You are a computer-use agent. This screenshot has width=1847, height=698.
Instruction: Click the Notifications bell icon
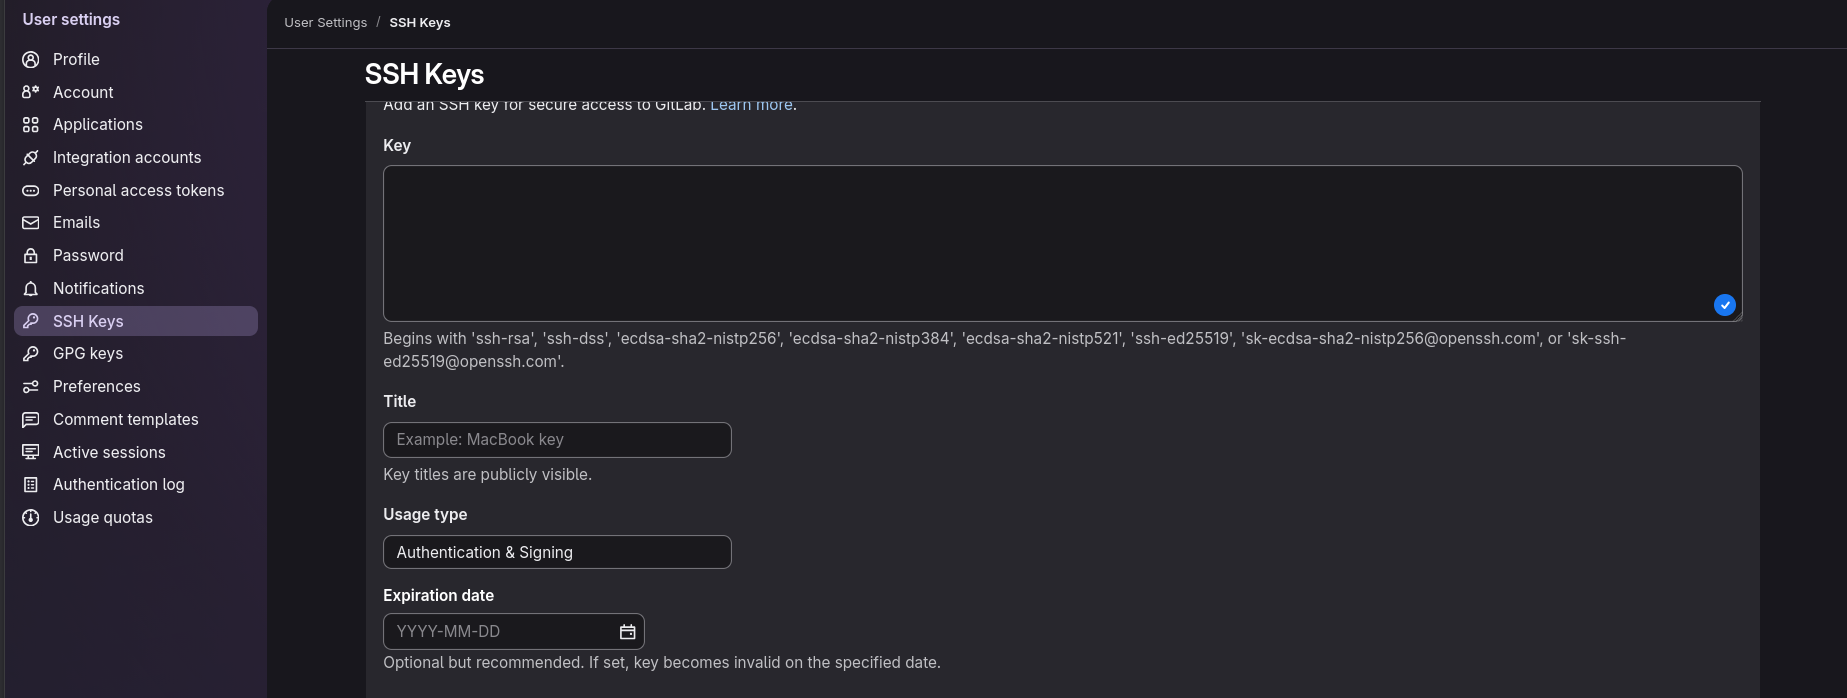(x=31, y=289)
